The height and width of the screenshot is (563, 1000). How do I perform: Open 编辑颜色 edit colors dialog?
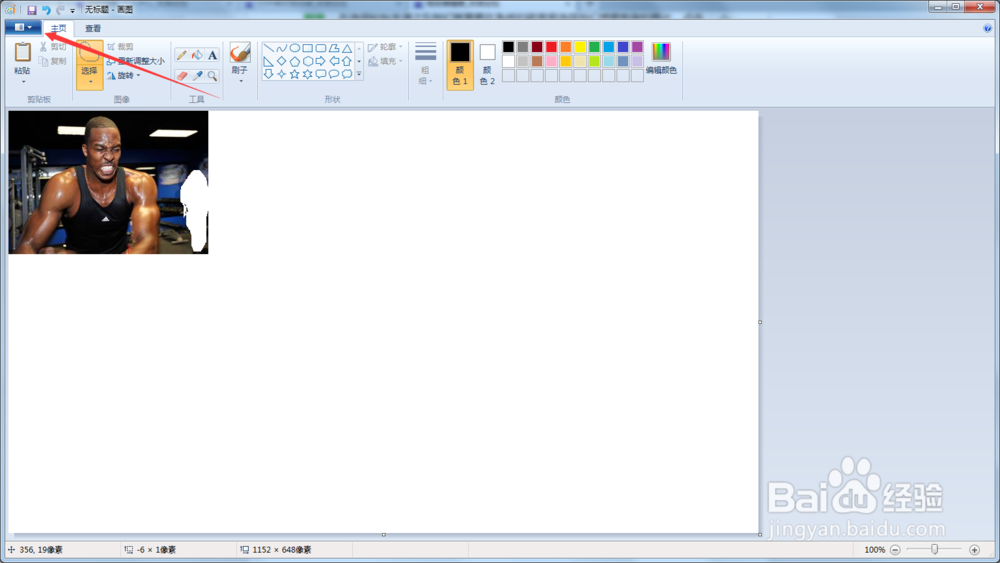coord(661,59)
